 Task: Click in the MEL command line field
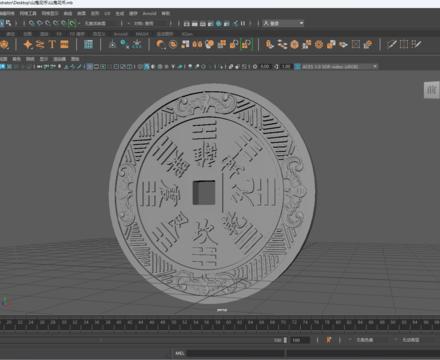pos(236,353)
